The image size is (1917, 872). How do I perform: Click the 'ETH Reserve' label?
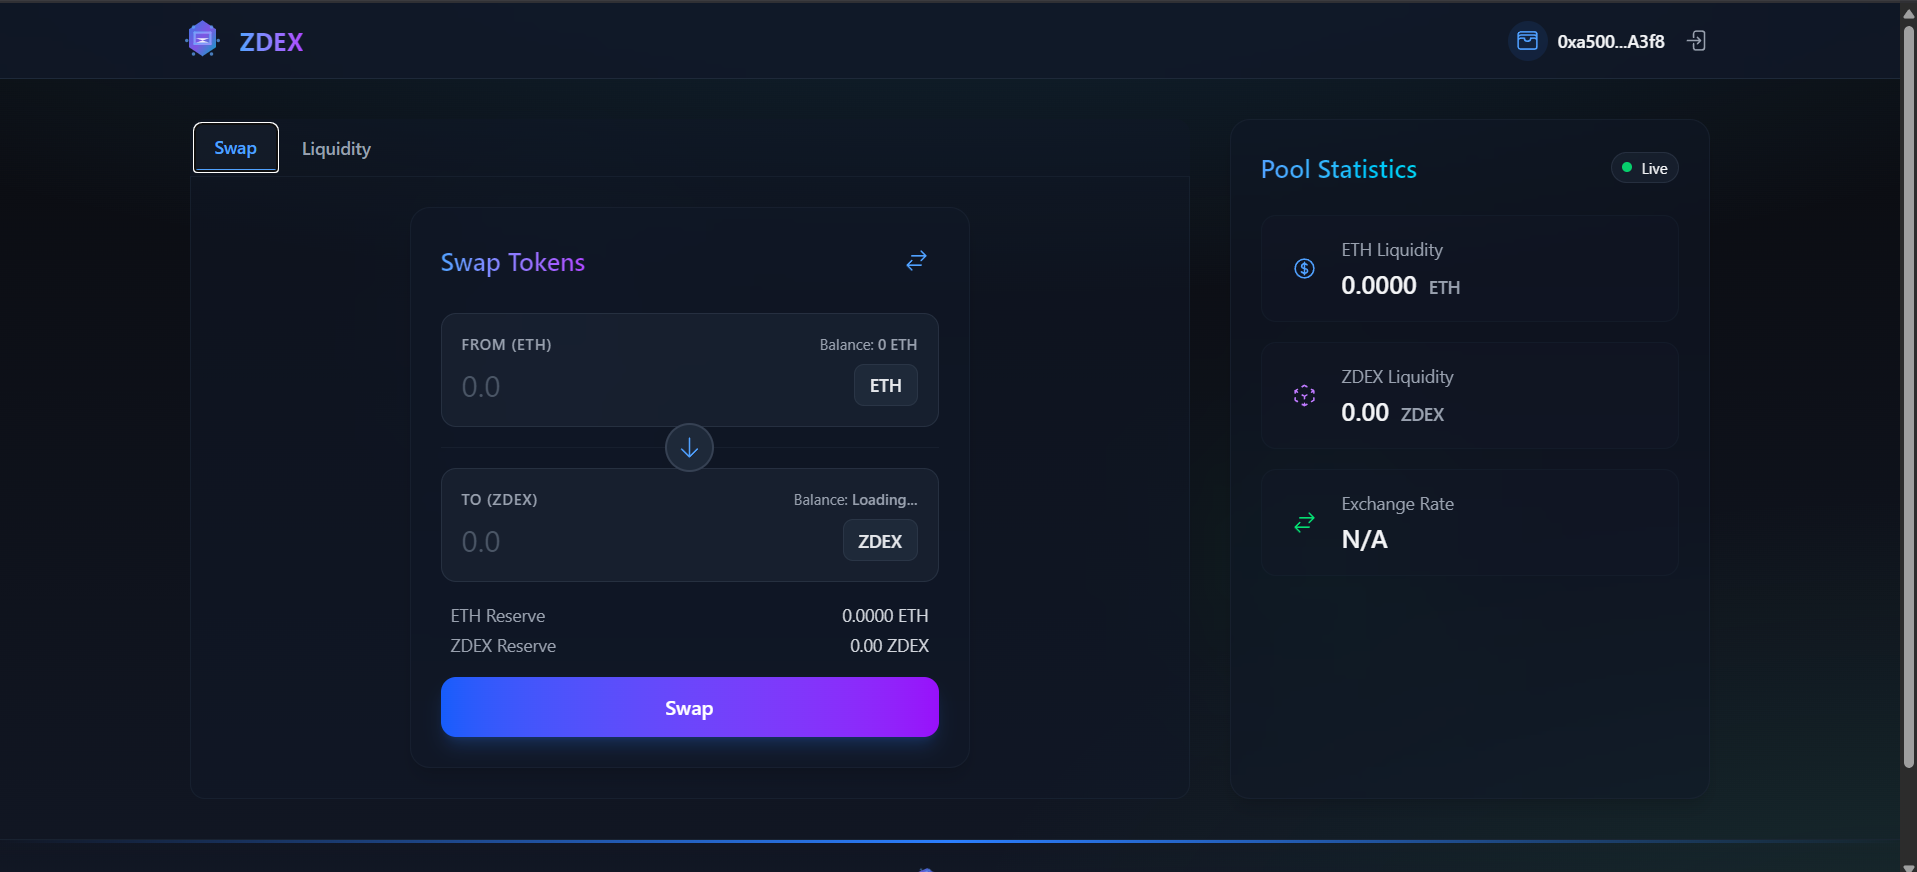pos(497,616)
